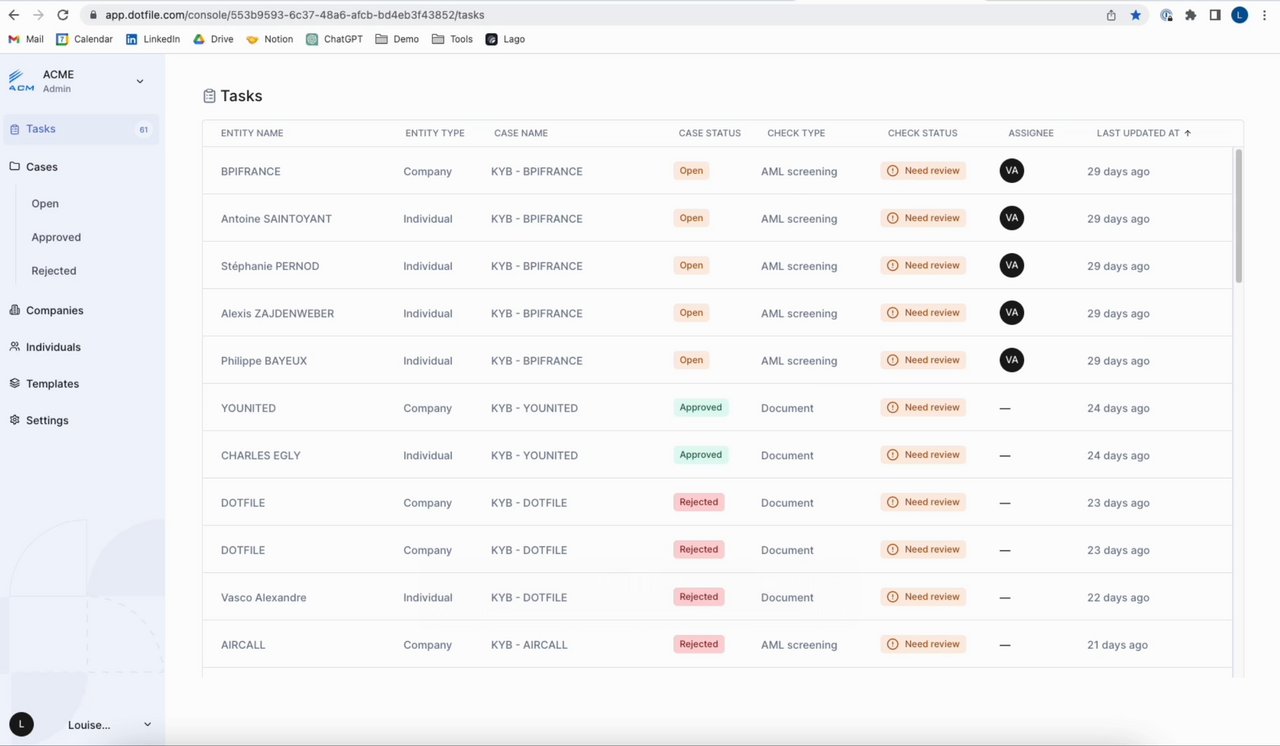Click the Case Name column header

521,133
